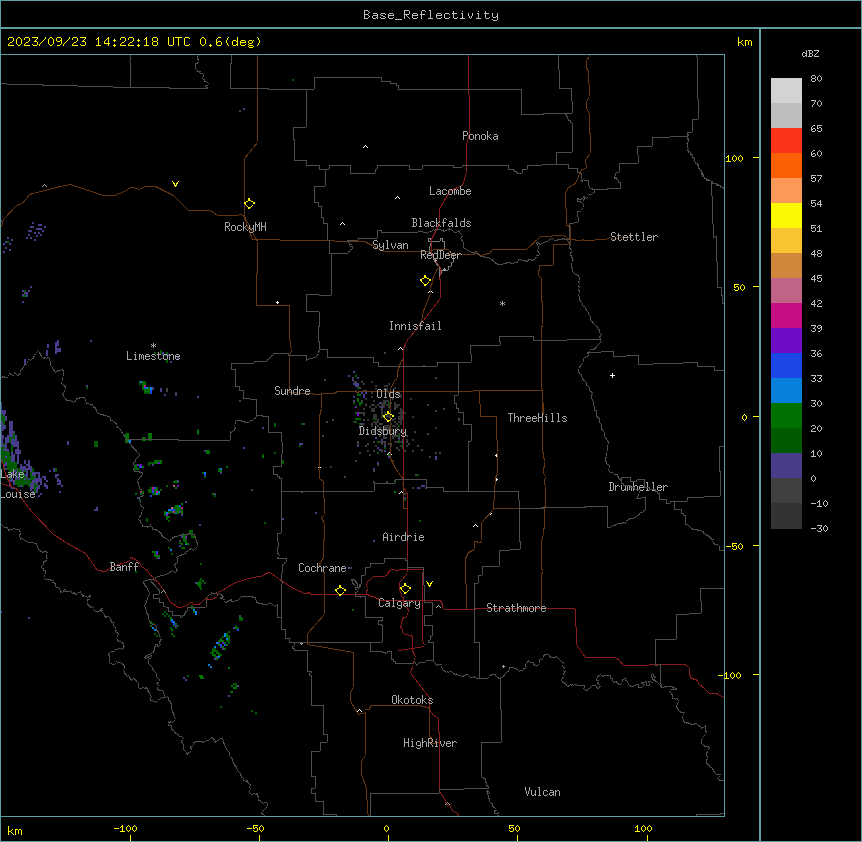
Task: Pick the red 65-60 dBZ legend swatch
Action: coord(786,140)
